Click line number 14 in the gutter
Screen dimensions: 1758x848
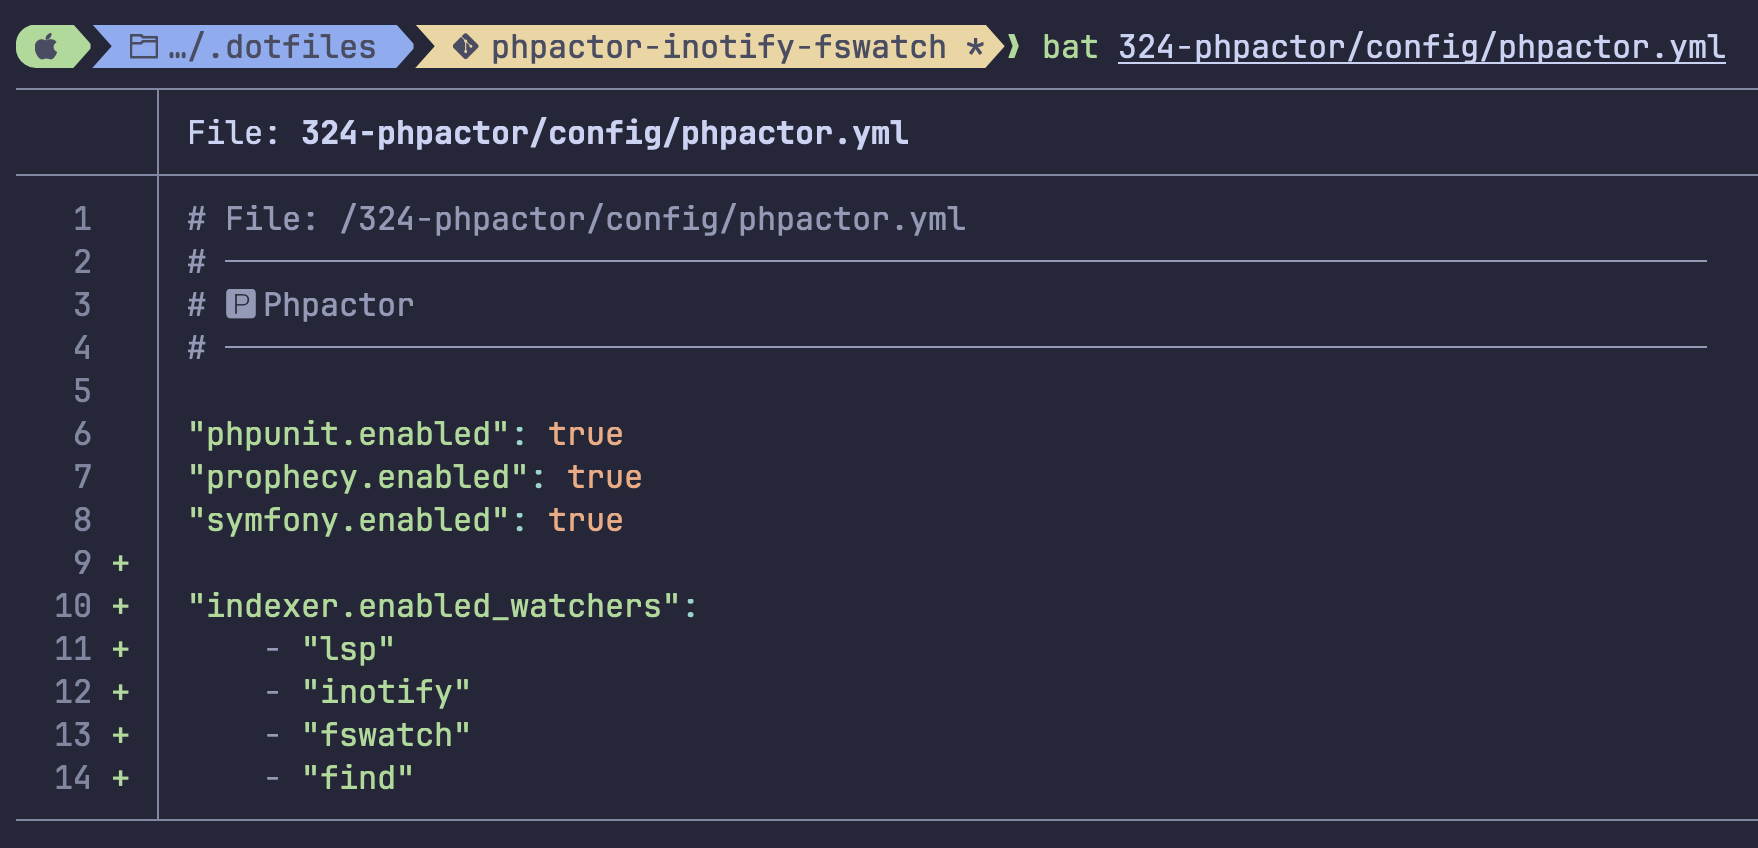(73, 778)
